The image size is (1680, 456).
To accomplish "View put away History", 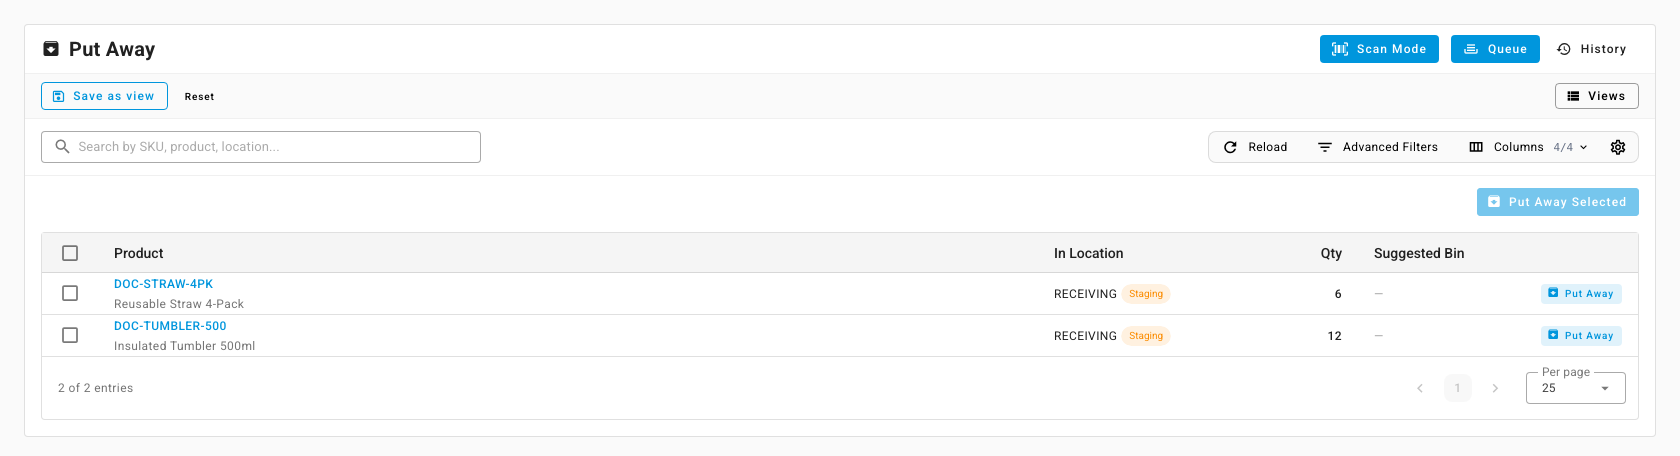I will (x=1592, y=49).
